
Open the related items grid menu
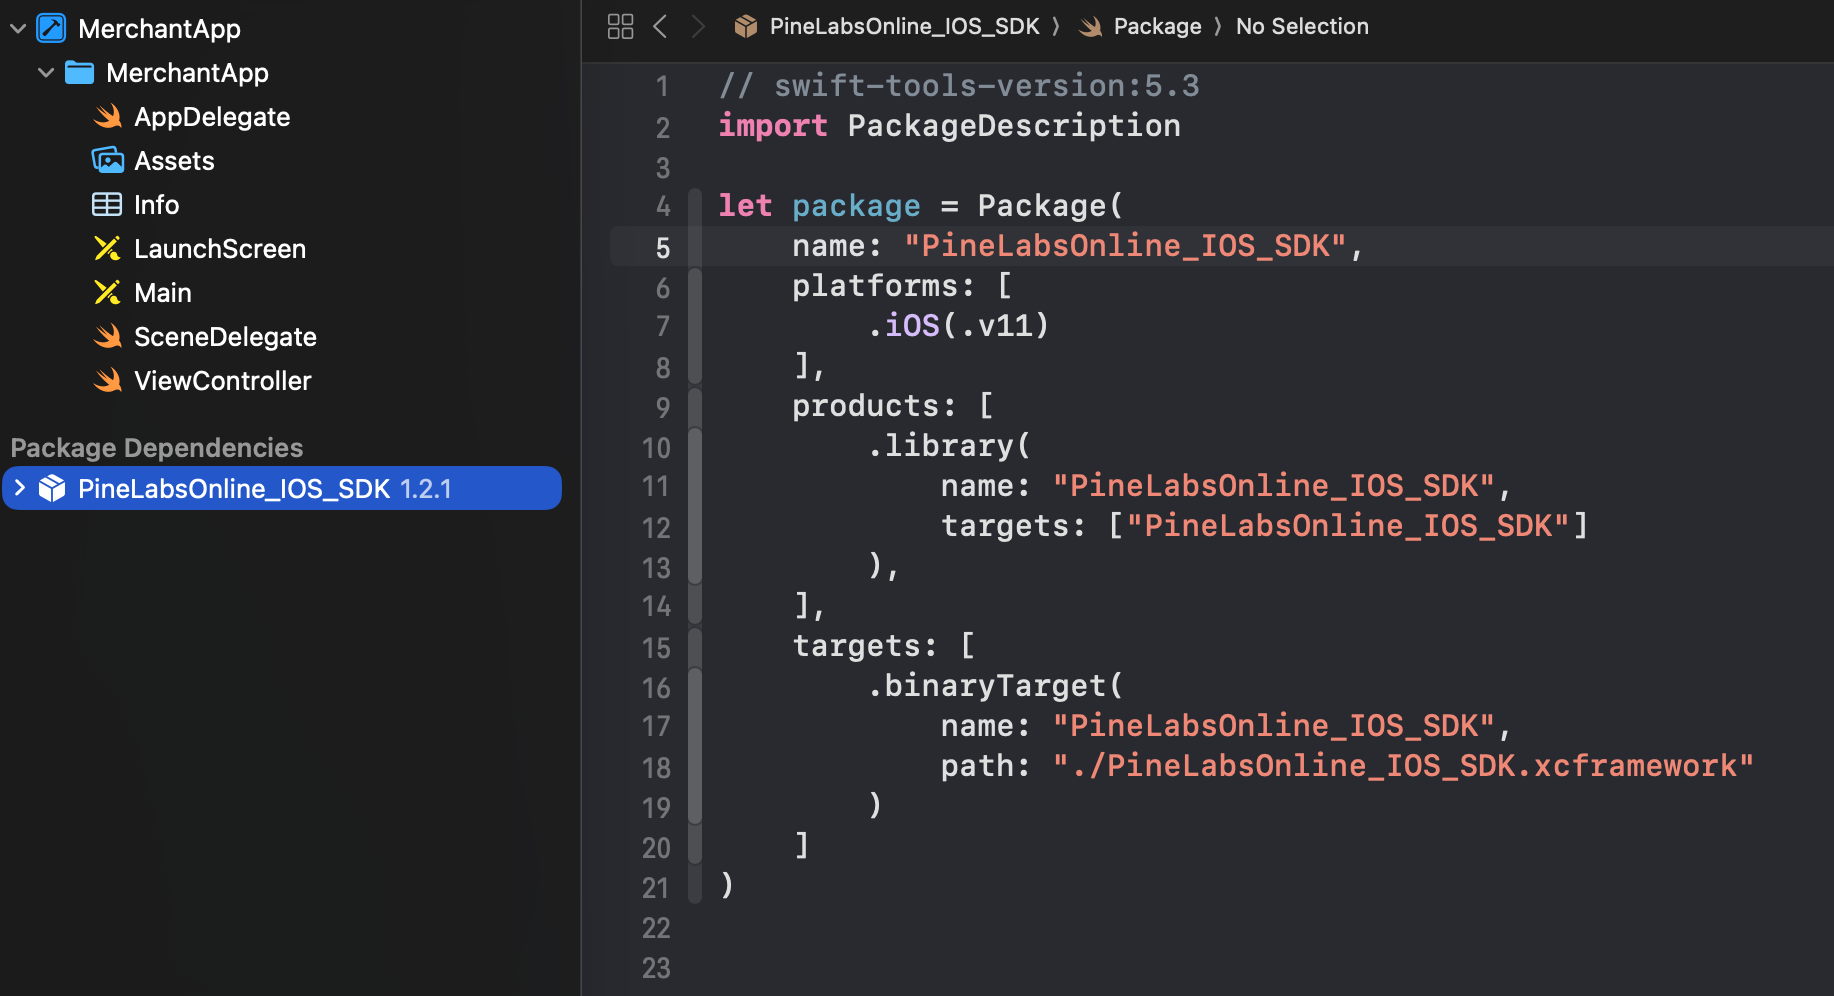[x=620, y=27]
